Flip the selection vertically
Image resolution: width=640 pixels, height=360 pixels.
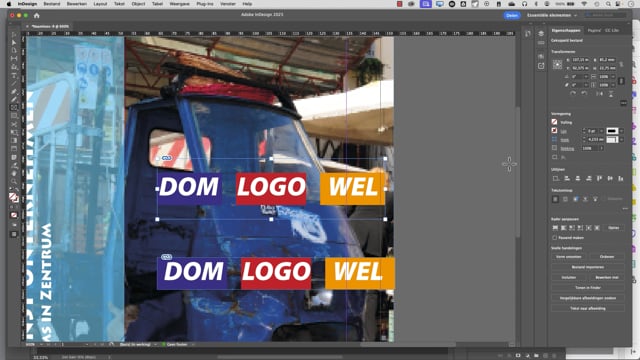[611, 93]
